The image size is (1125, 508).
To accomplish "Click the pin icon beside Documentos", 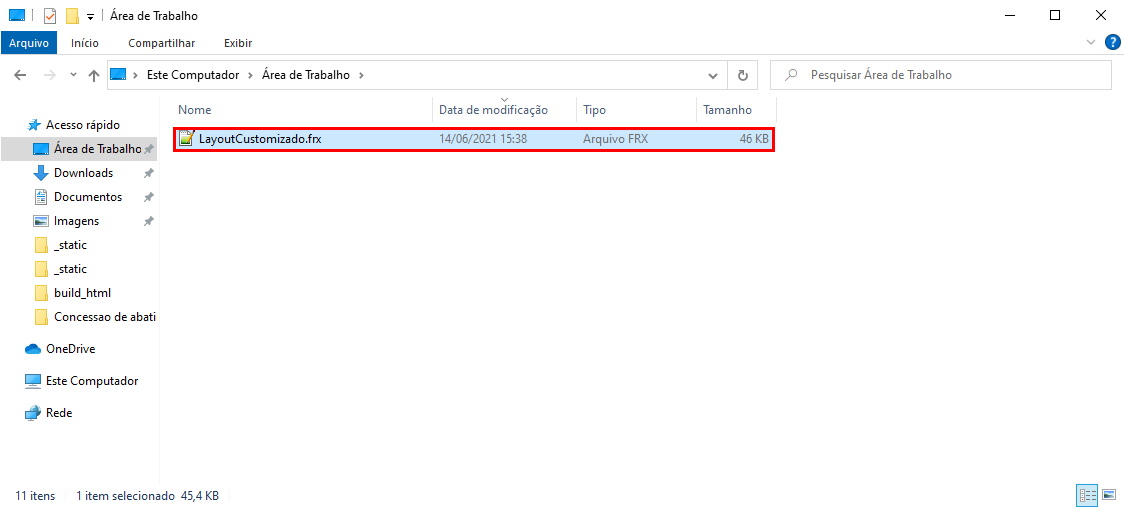I will click(x=149, y=197).
